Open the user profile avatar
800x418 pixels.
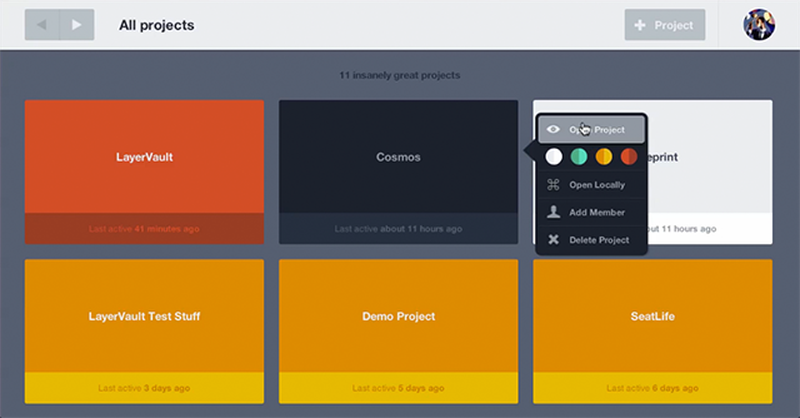click(x=759, y=24)
